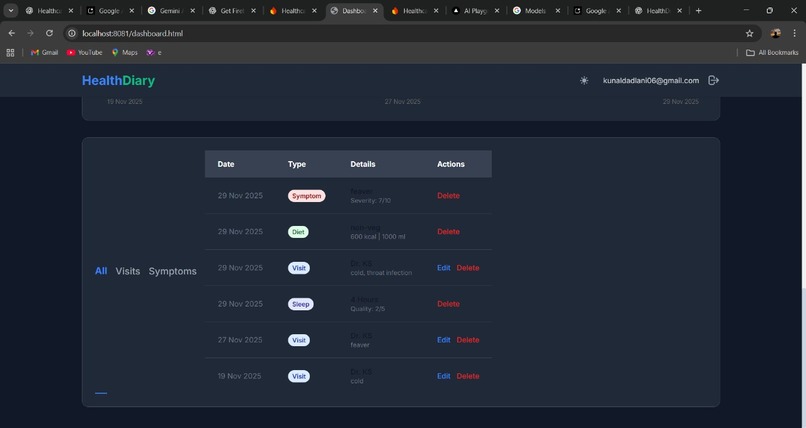Click the Symptom type badge

[306, 196]
